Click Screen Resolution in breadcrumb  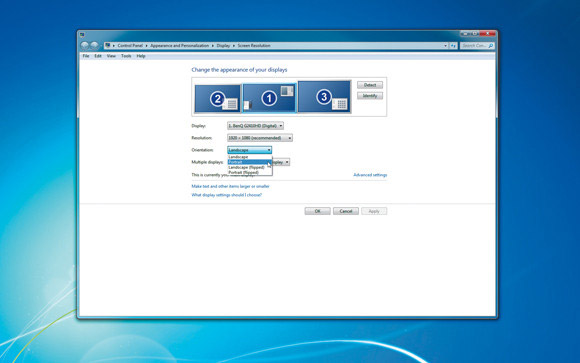(x=254, y=46)
